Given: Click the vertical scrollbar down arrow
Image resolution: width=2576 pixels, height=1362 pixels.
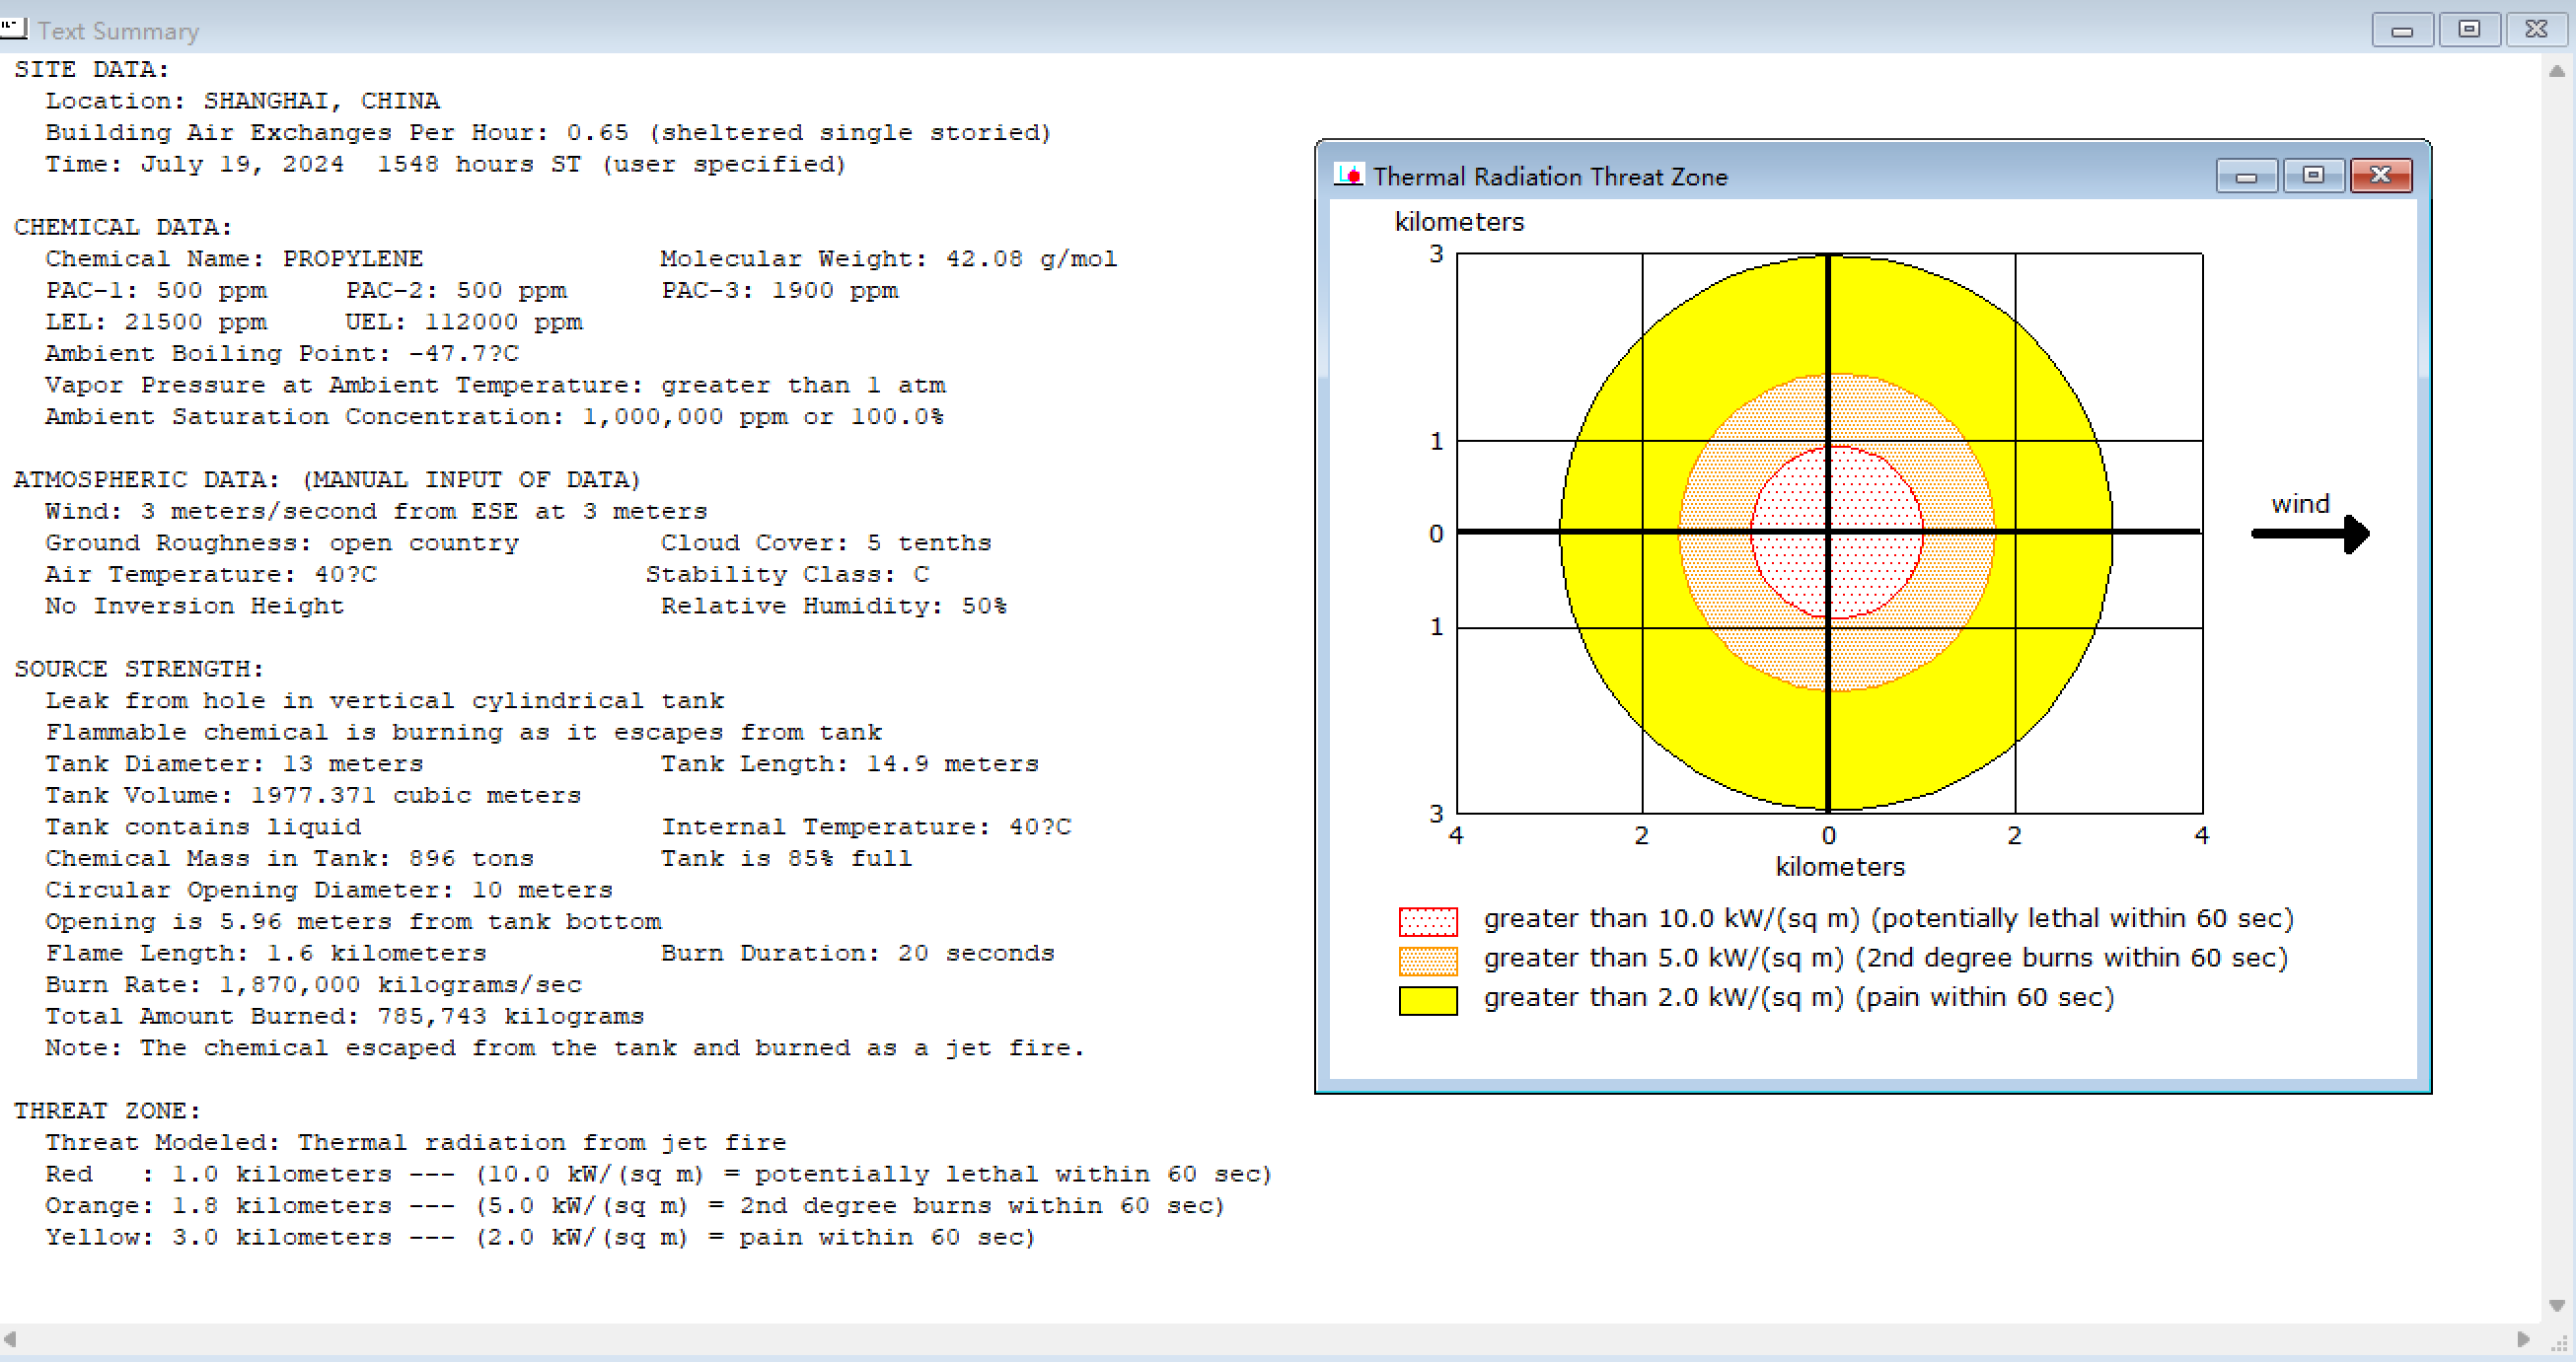Looking at the screenshot, I should coord(2556,1305).
